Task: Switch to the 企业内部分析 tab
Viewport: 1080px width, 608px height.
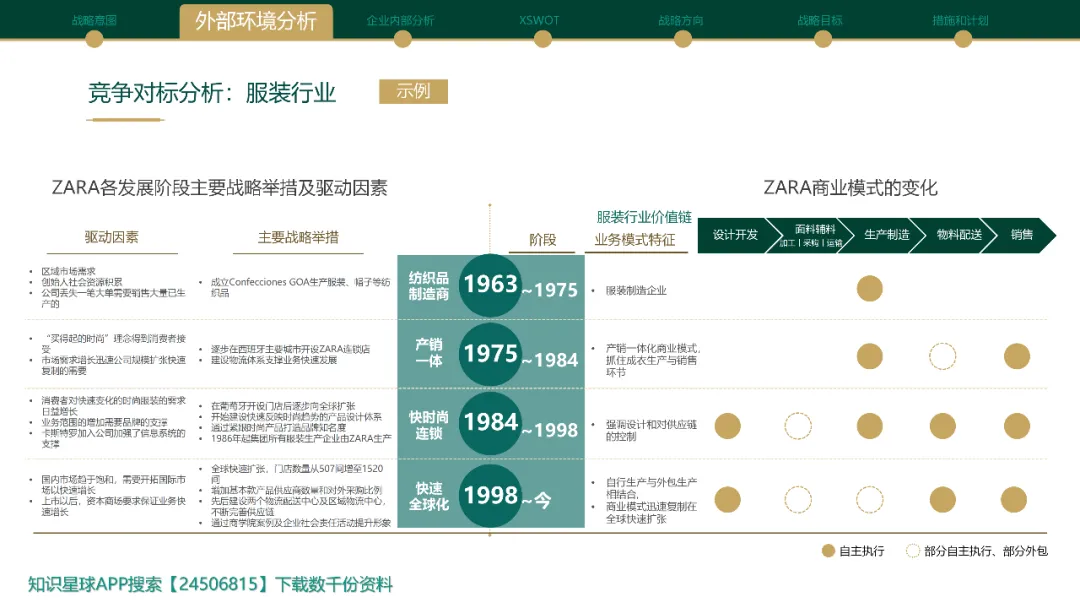Action: (400, 21)
